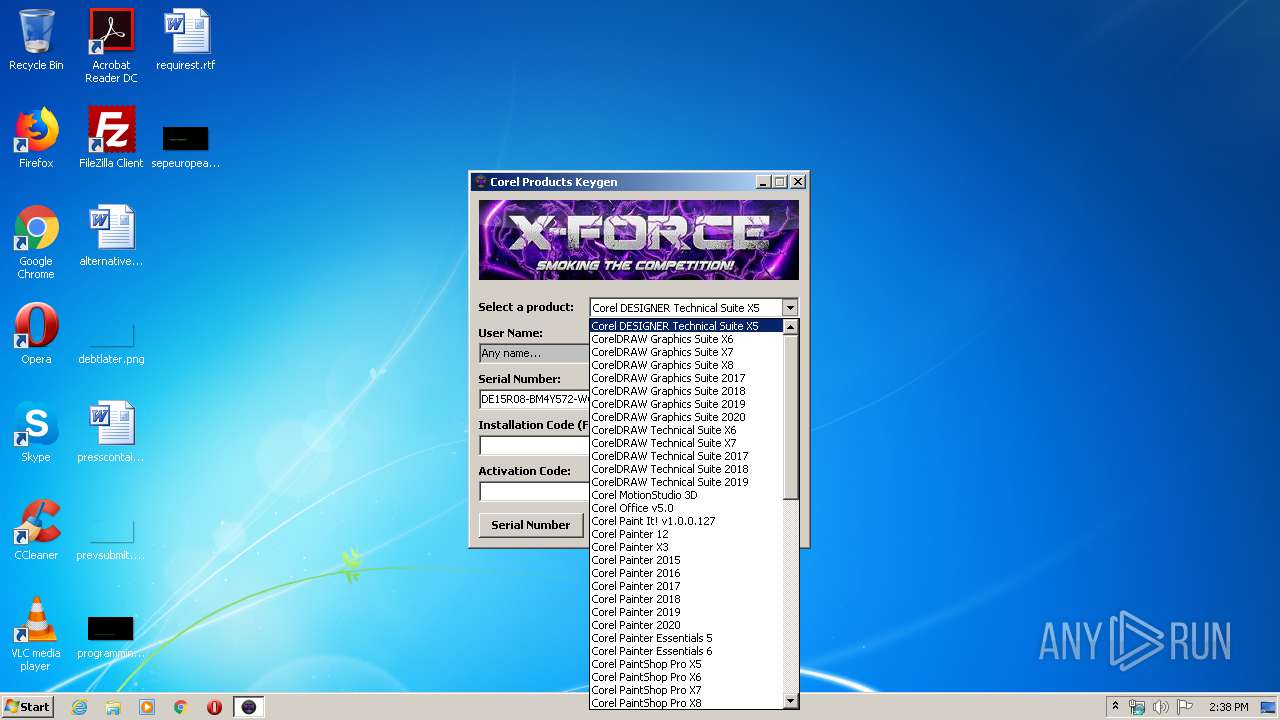Open the CCleaner desktop shortcut
This screenshot has width=1280, height=720.
tap(36, 530)
